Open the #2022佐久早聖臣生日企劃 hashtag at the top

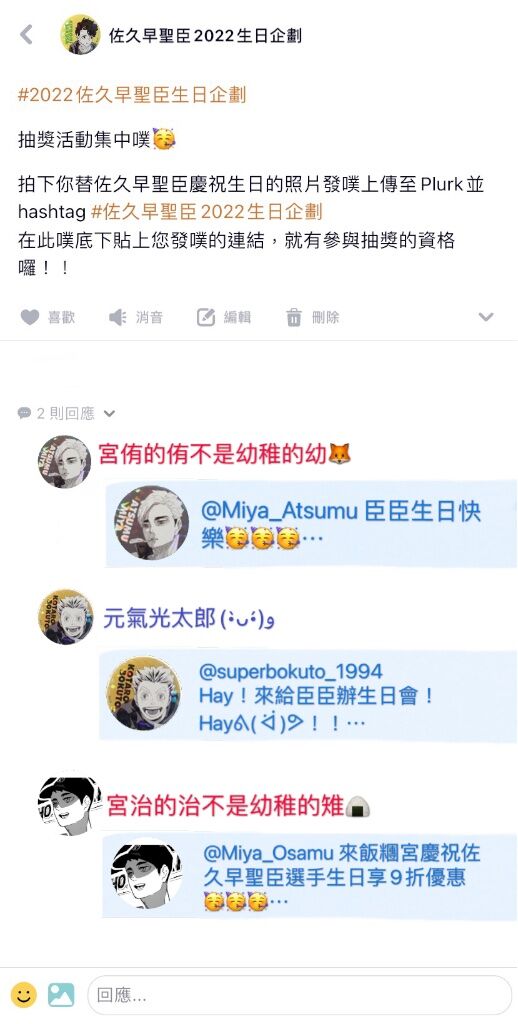point(132,95)
